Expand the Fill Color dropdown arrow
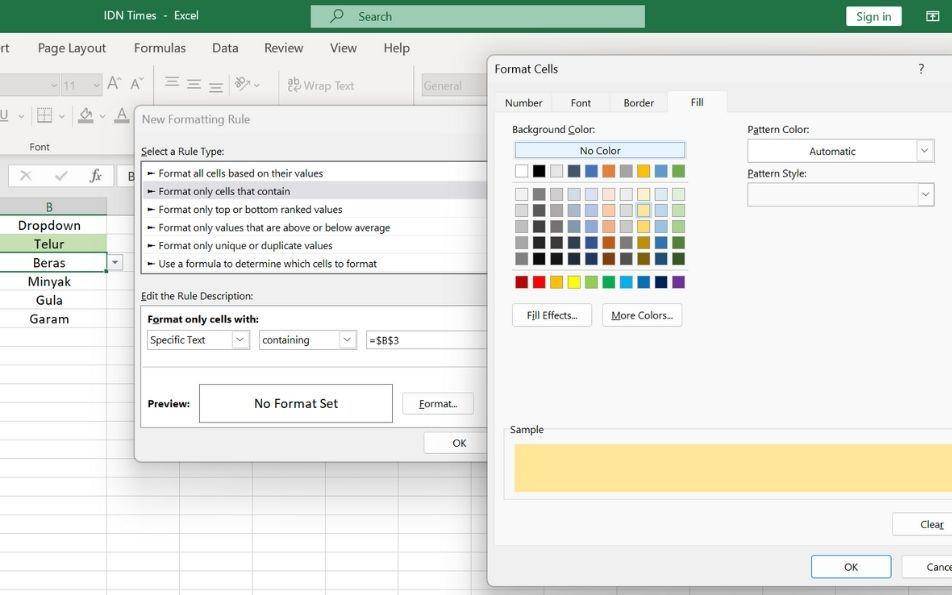This screenshot has width=952, height=595. pyautogui.click(x=103, y=116)
